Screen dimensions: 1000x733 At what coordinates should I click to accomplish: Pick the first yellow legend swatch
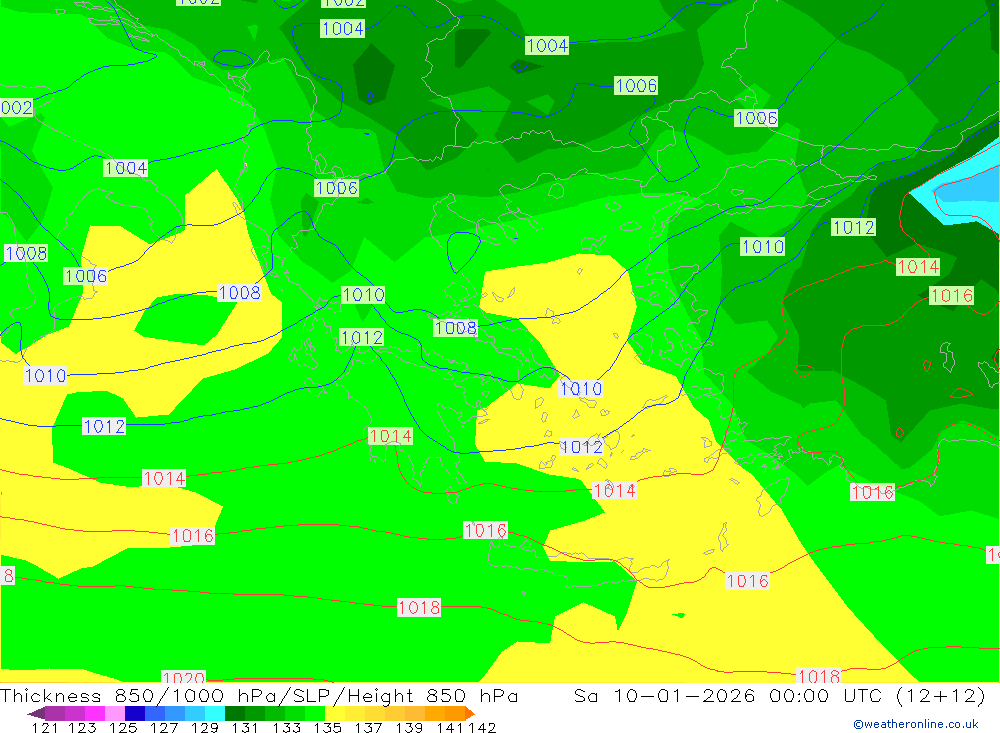pyautogui.click(x=335, y=713)
